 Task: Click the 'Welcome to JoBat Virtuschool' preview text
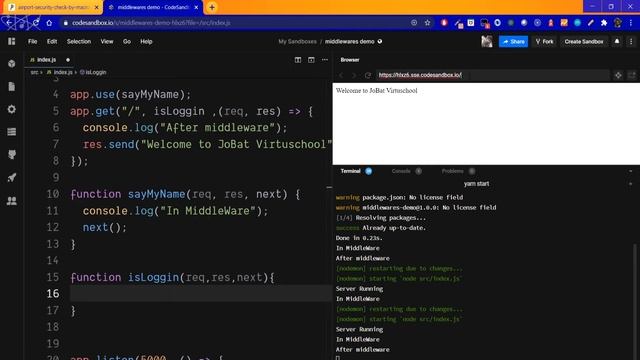pos(376,91)
